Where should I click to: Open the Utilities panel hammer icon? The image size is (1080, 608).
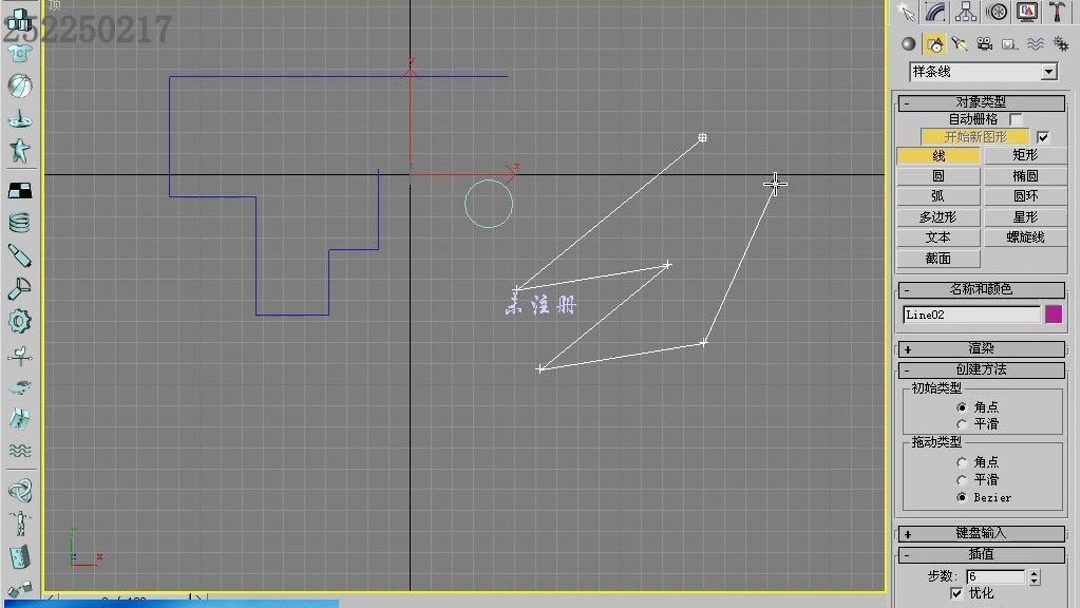(x=1057, y=12)
